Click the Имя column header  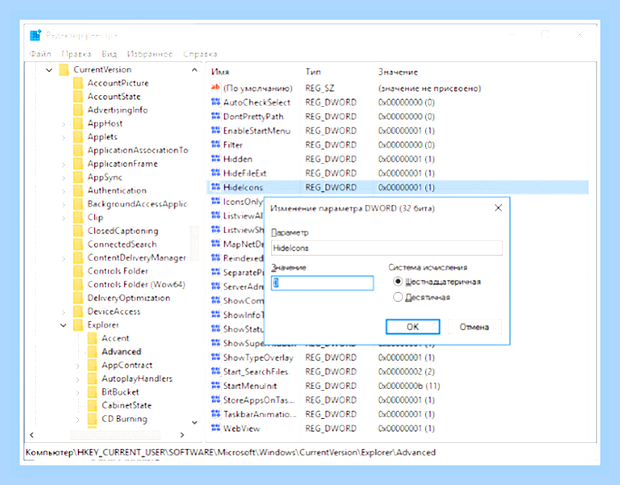pyautogui.click(x=220, y=72)
